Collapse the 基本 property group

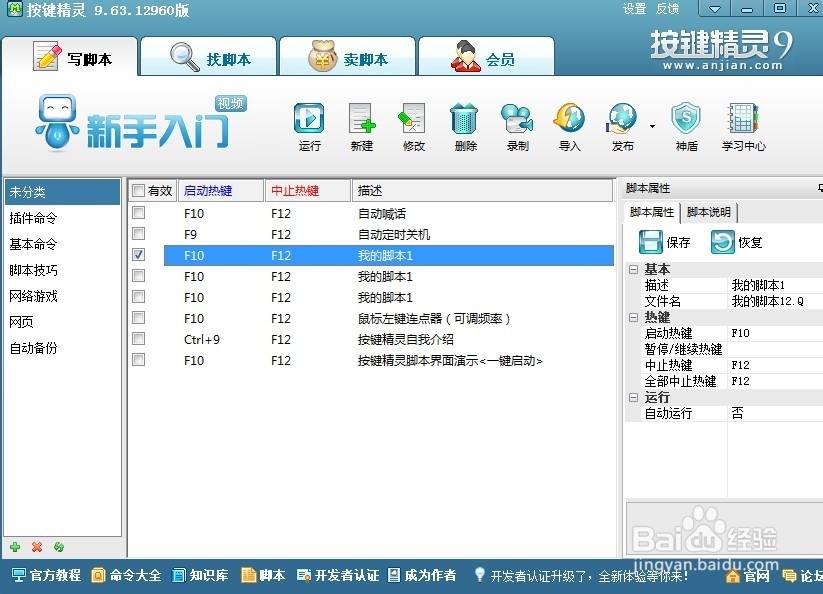coord(634,270)
